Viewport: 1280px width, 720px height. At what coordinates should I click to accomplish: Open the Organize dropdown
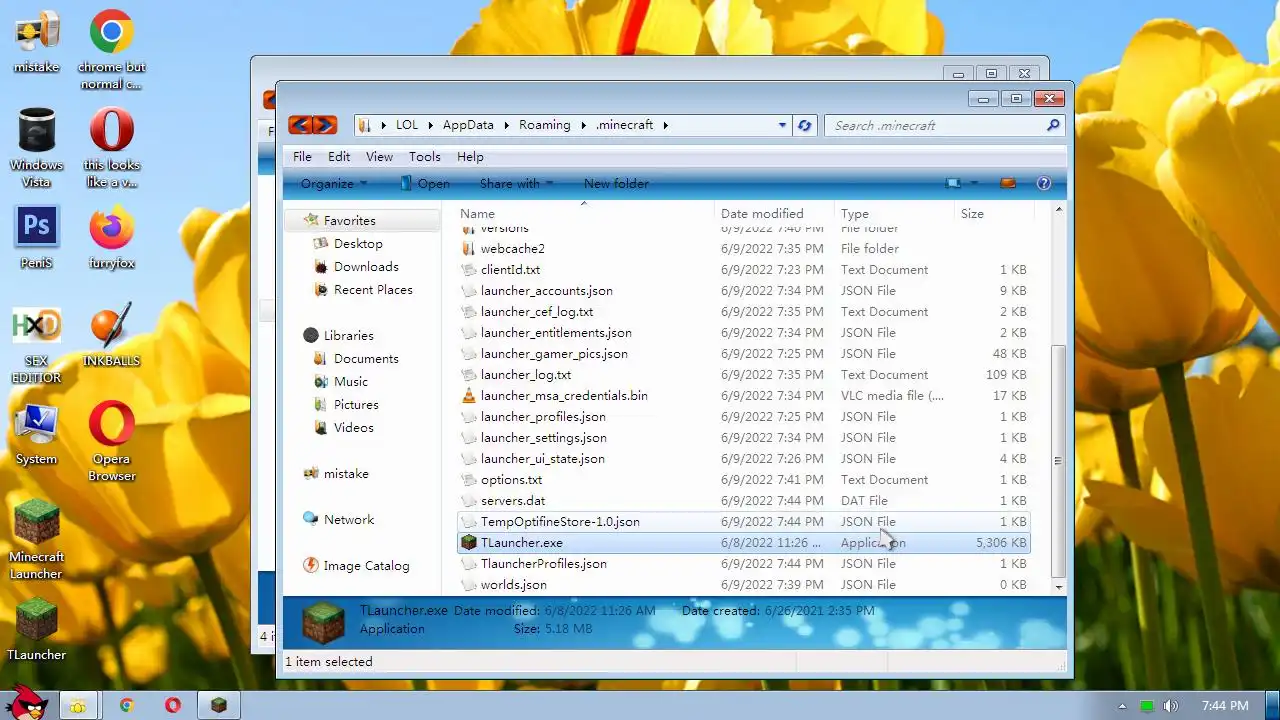334,184
